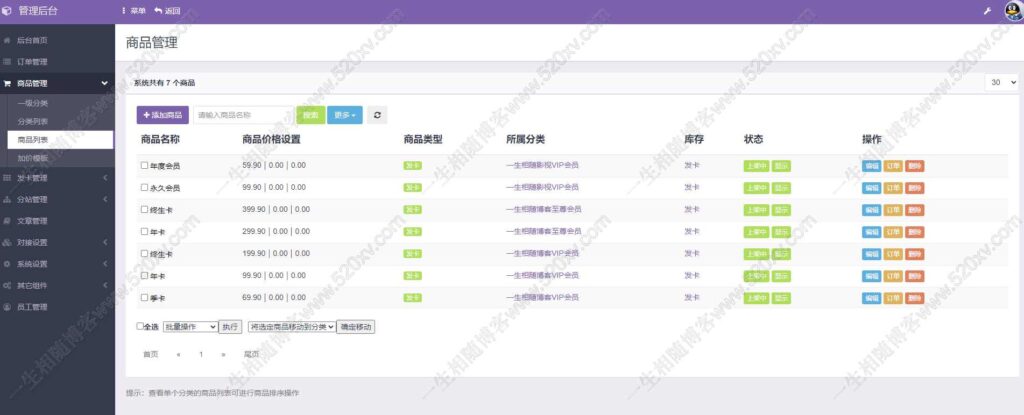Go to 尾页 in the pagination
The image size is (1024, 415).
coord(251,354)
